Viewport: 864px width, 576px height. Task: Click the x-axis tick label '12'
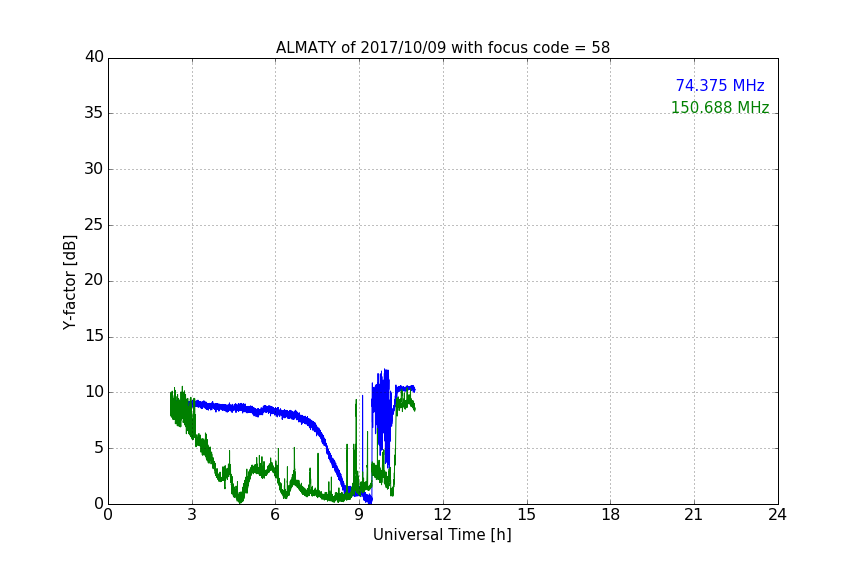tap(443, 515)
